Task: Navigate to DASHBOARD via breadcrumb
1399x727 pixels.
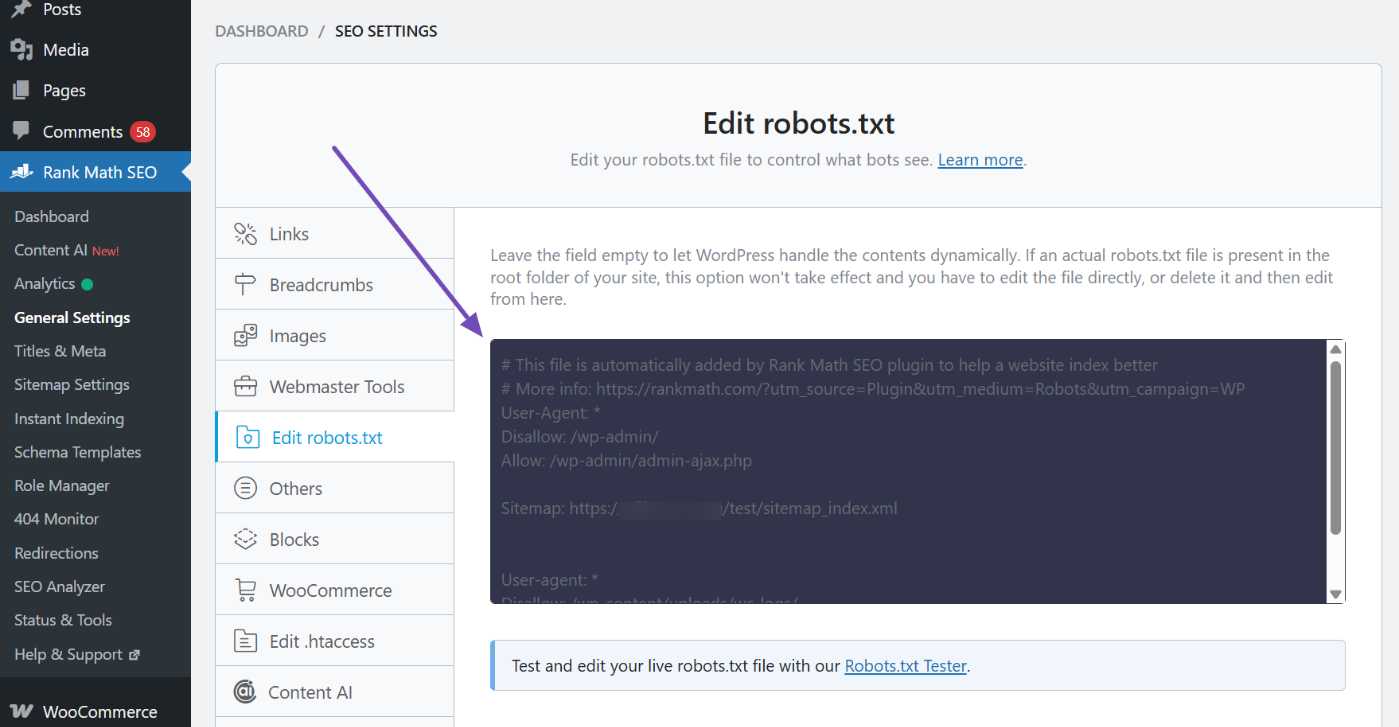Action: (x=261, y=30)
